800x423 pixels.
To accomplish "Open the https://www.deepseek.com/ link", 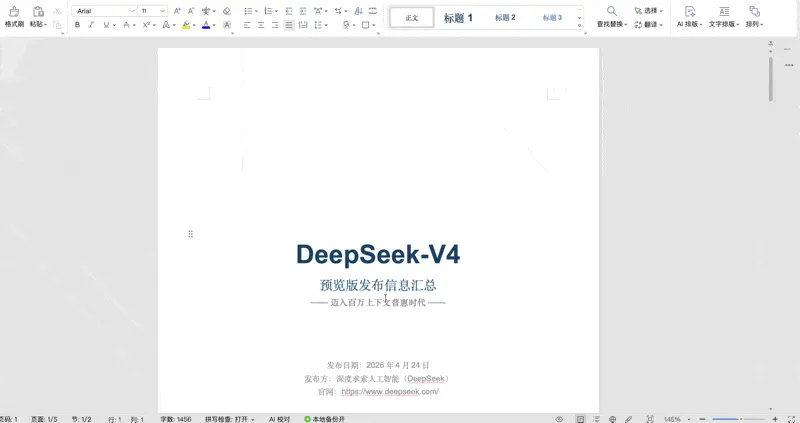I will [x=390, y=392].
